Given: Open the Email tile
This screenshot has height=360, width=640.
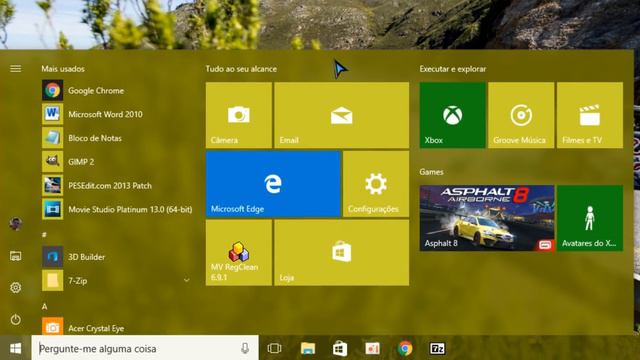Looking at the screenshot, I should (342, 115).
